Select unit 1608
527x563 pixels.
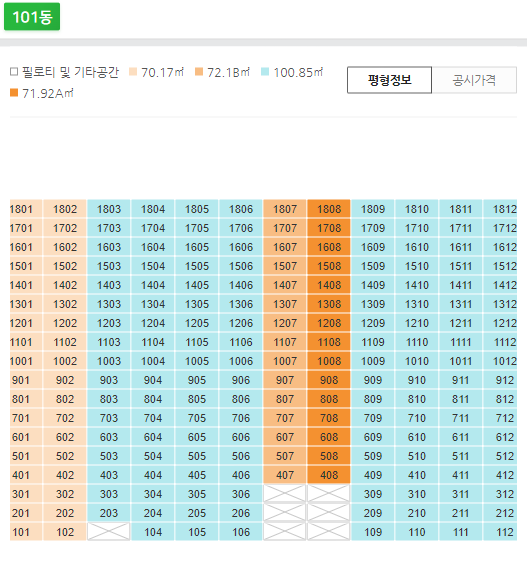click(x=329, y=247)
